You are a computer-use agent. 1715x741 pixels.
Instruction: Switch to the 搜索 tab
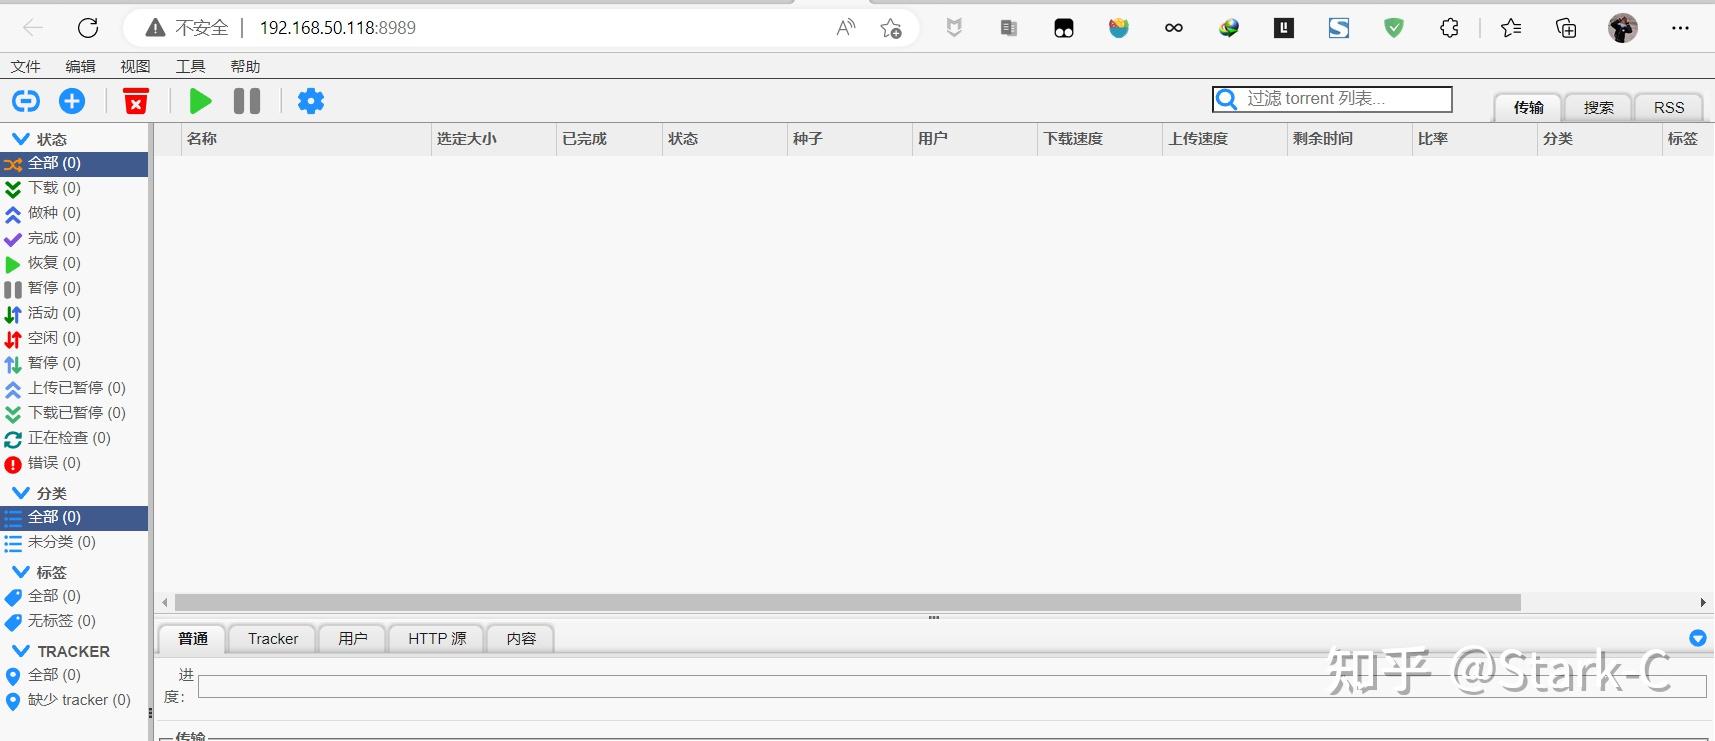[1598, 107]
